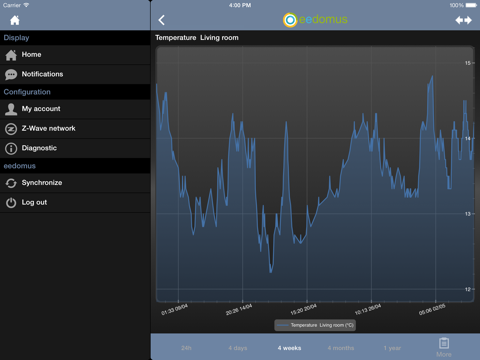This screenshot has height=360, width=480.
Task: Click the 15 y-axis label
Action: (x=468, y=63)
